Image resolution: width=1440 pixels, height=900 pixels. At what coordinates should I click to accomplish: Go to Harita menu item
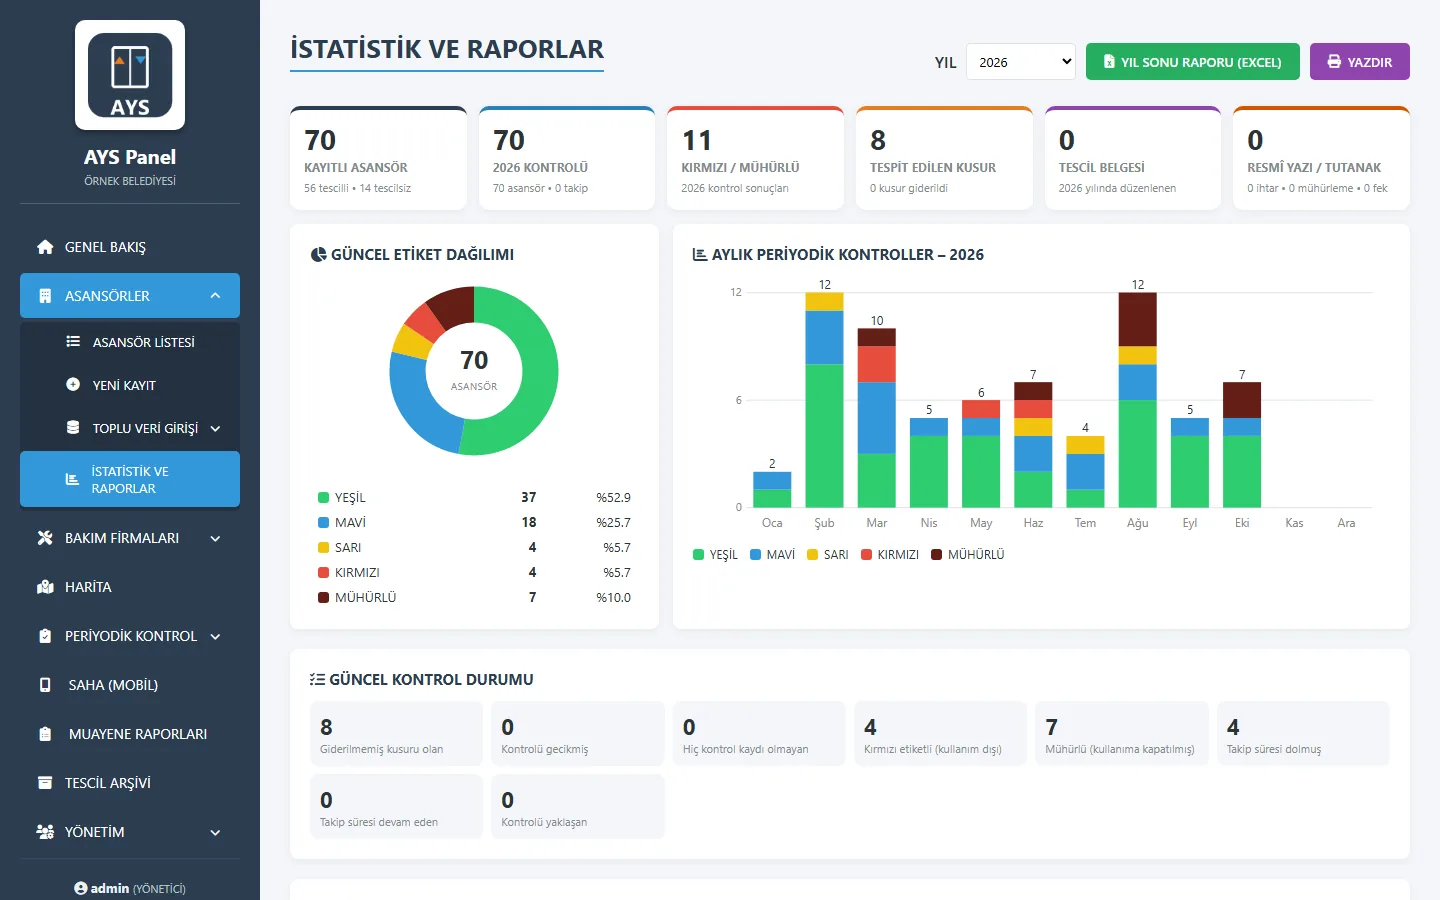click(x=130, y=587)
